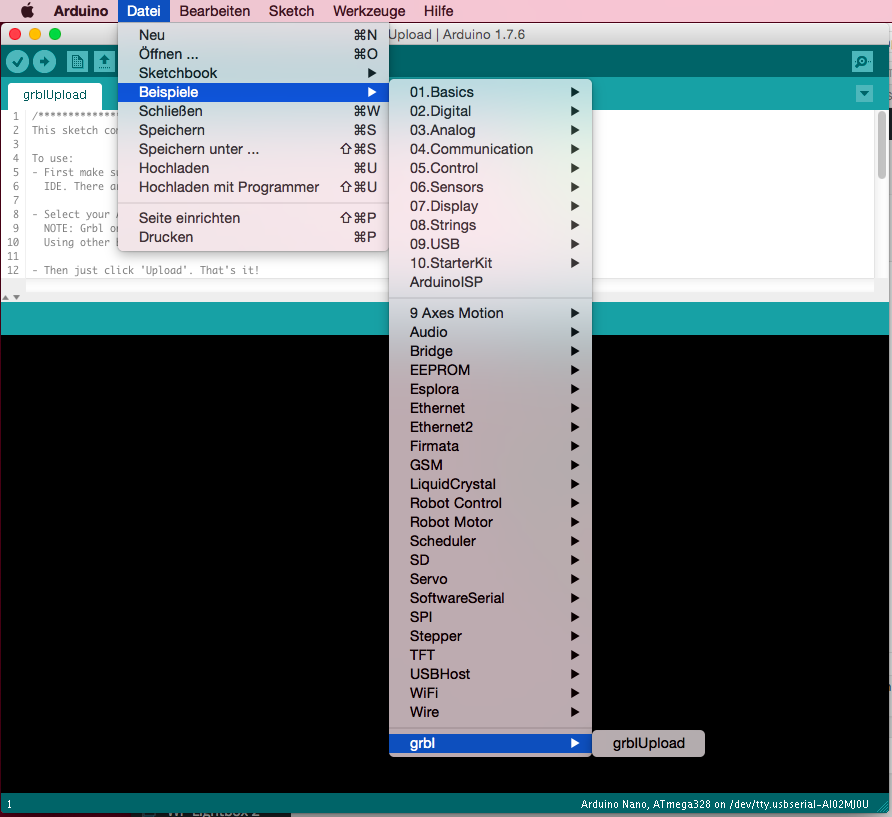Expand the Robot Motor examples
Screen dimensions: 892x817
490,522
